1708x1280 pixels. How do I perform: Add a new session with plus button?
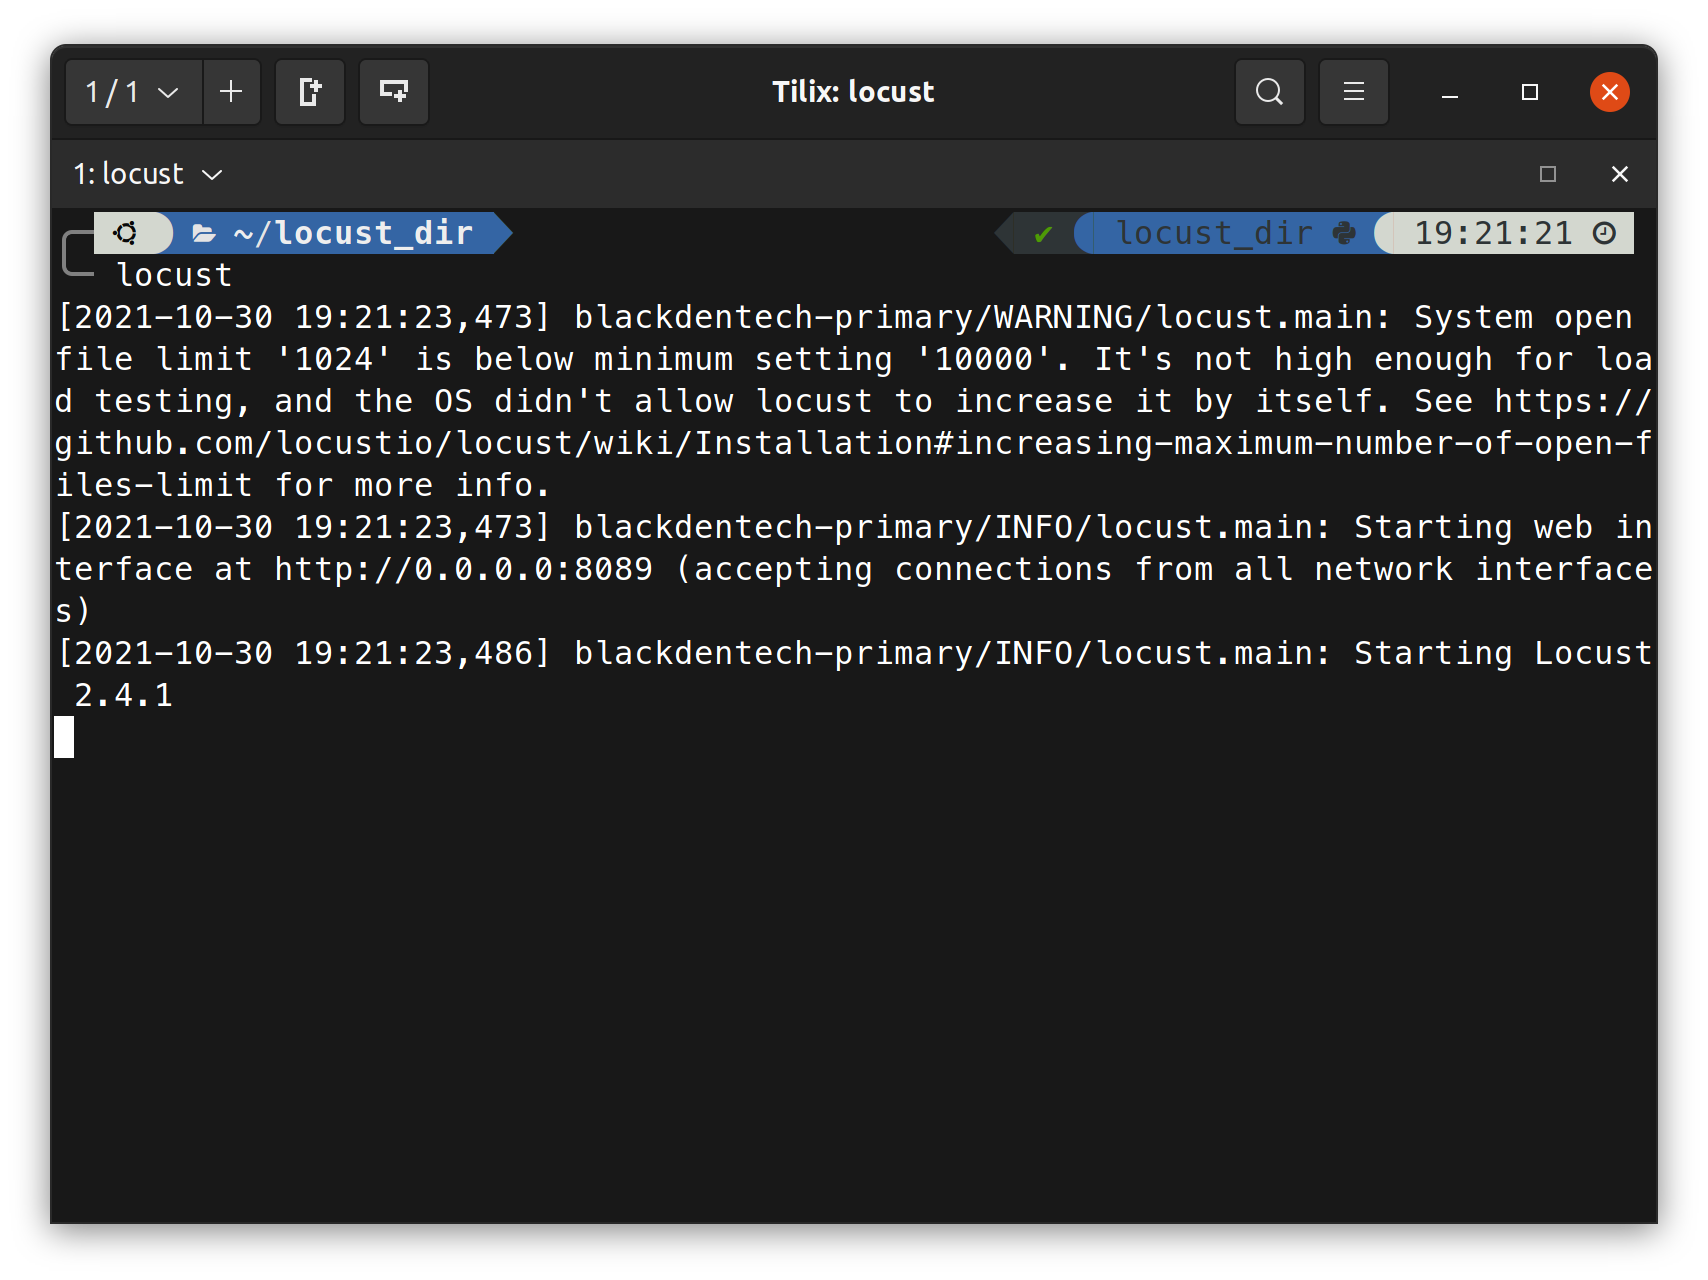point(231,92)
